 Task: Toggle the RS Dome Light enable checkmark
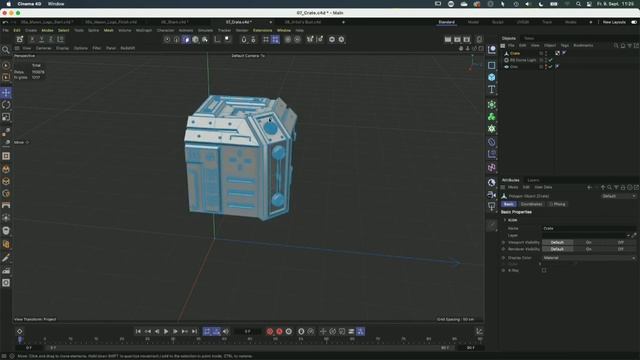pos(551,60)
